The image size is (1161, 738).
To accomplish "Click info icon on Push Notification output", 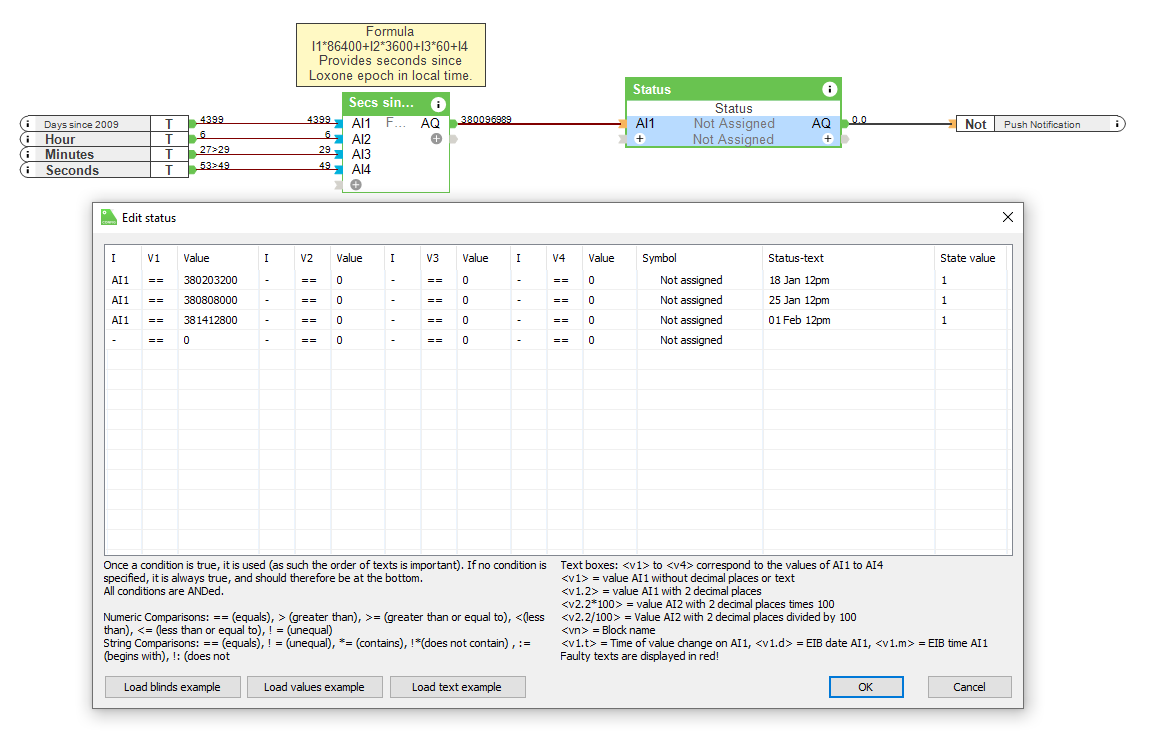I will pyautogui.click(x=1117, y=124).
